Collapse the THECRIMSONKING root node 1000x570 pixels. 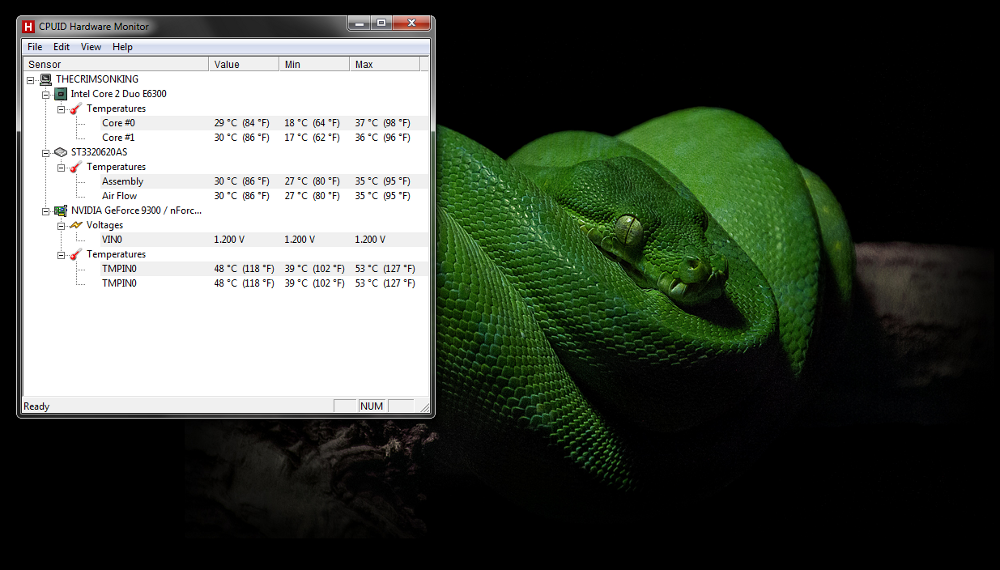31,80
